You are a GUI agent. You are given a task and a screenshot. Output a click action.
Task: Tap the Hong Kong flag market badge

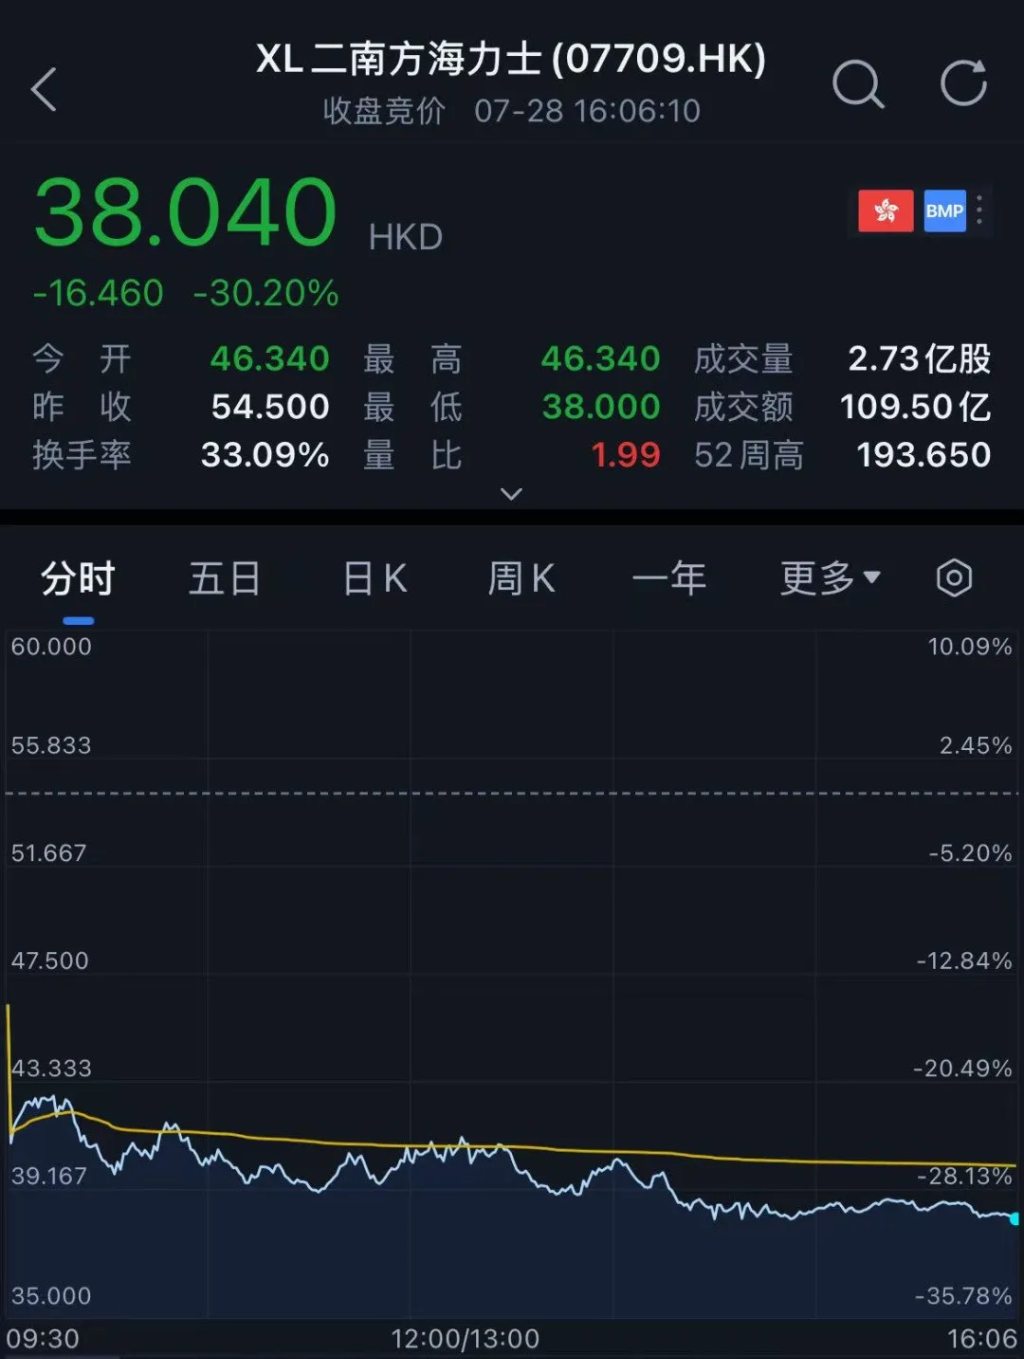pyautogui.click(x=886, y=211)
